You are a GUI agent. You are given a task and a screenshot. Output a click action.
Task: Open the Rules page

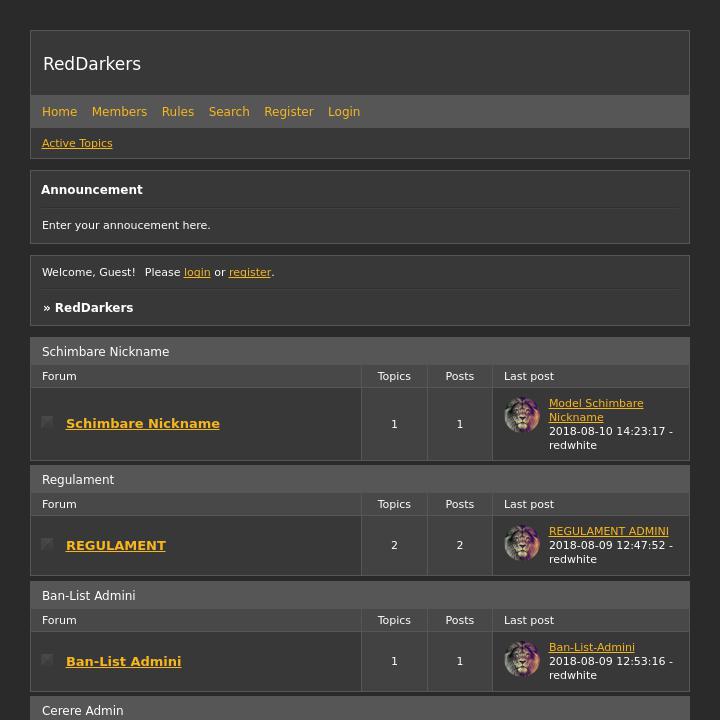pyautogui.click(x=178, y=112)
